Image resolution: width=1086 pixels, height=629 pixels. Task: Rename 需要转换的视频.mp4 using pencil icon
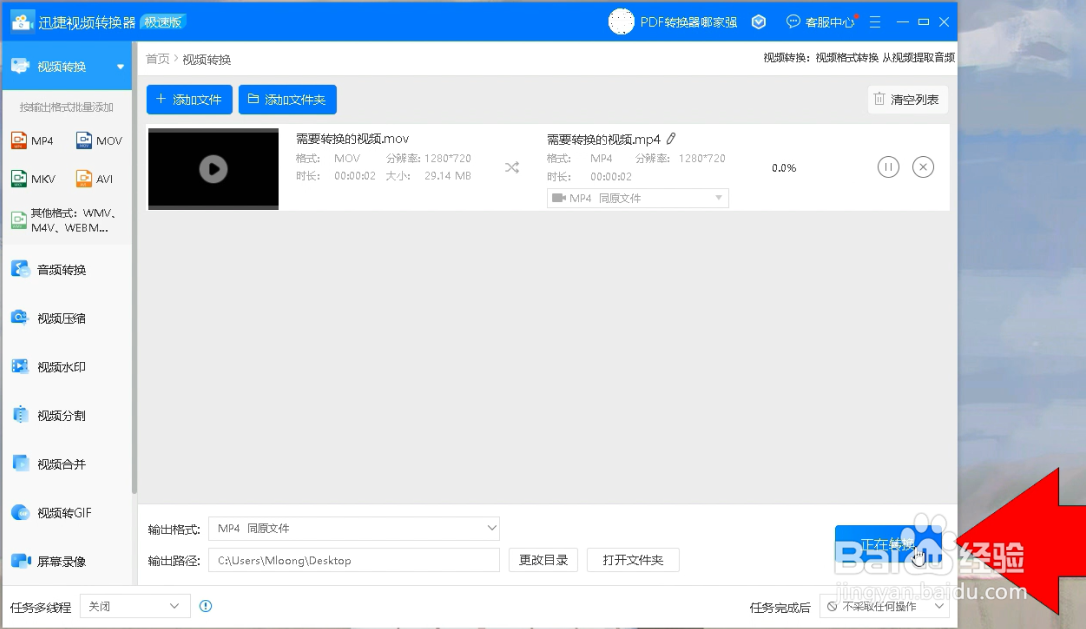[671, 138]
